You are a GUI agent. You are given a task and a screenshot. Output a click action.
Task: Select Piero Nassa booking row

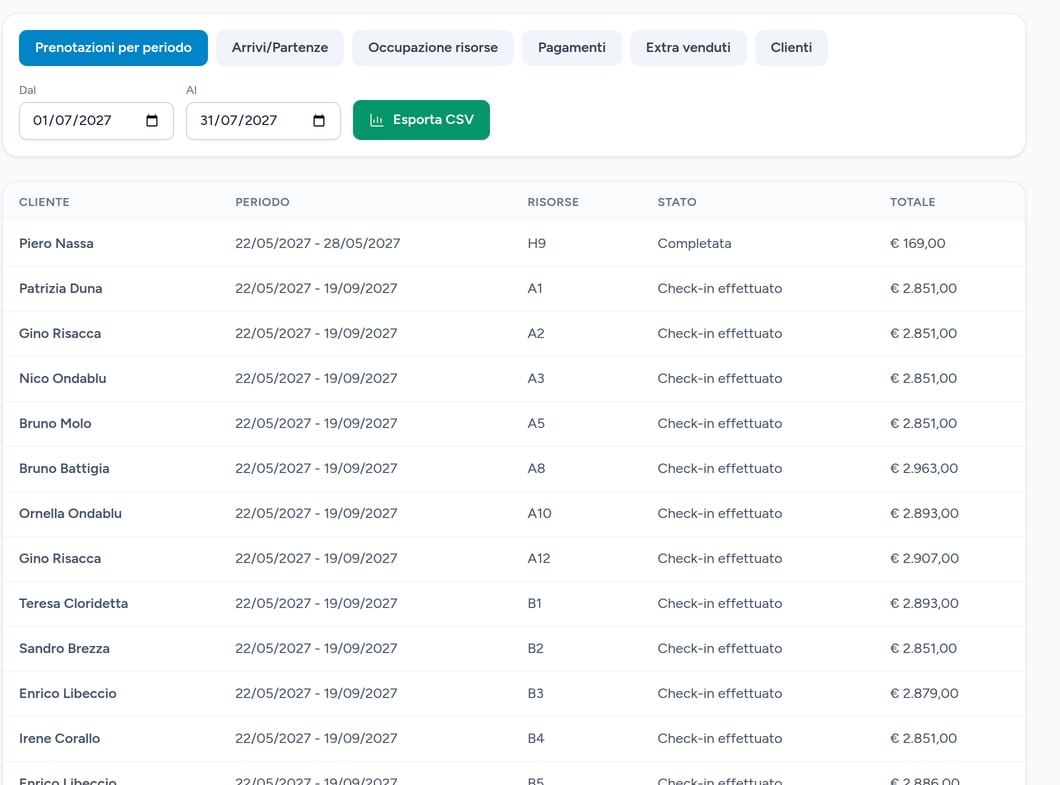514,243
